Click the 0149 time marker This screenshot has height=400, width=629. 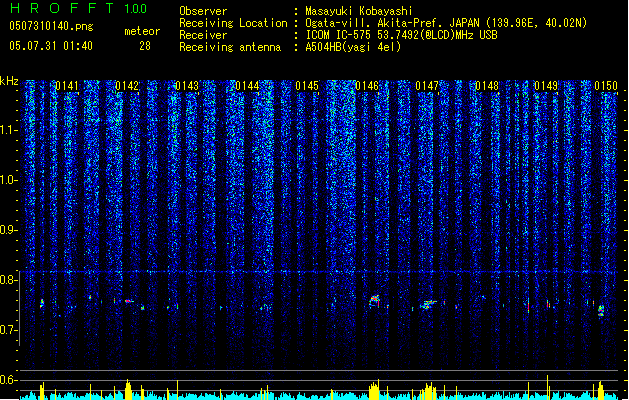pyautogui.click(x=546, y=86)
